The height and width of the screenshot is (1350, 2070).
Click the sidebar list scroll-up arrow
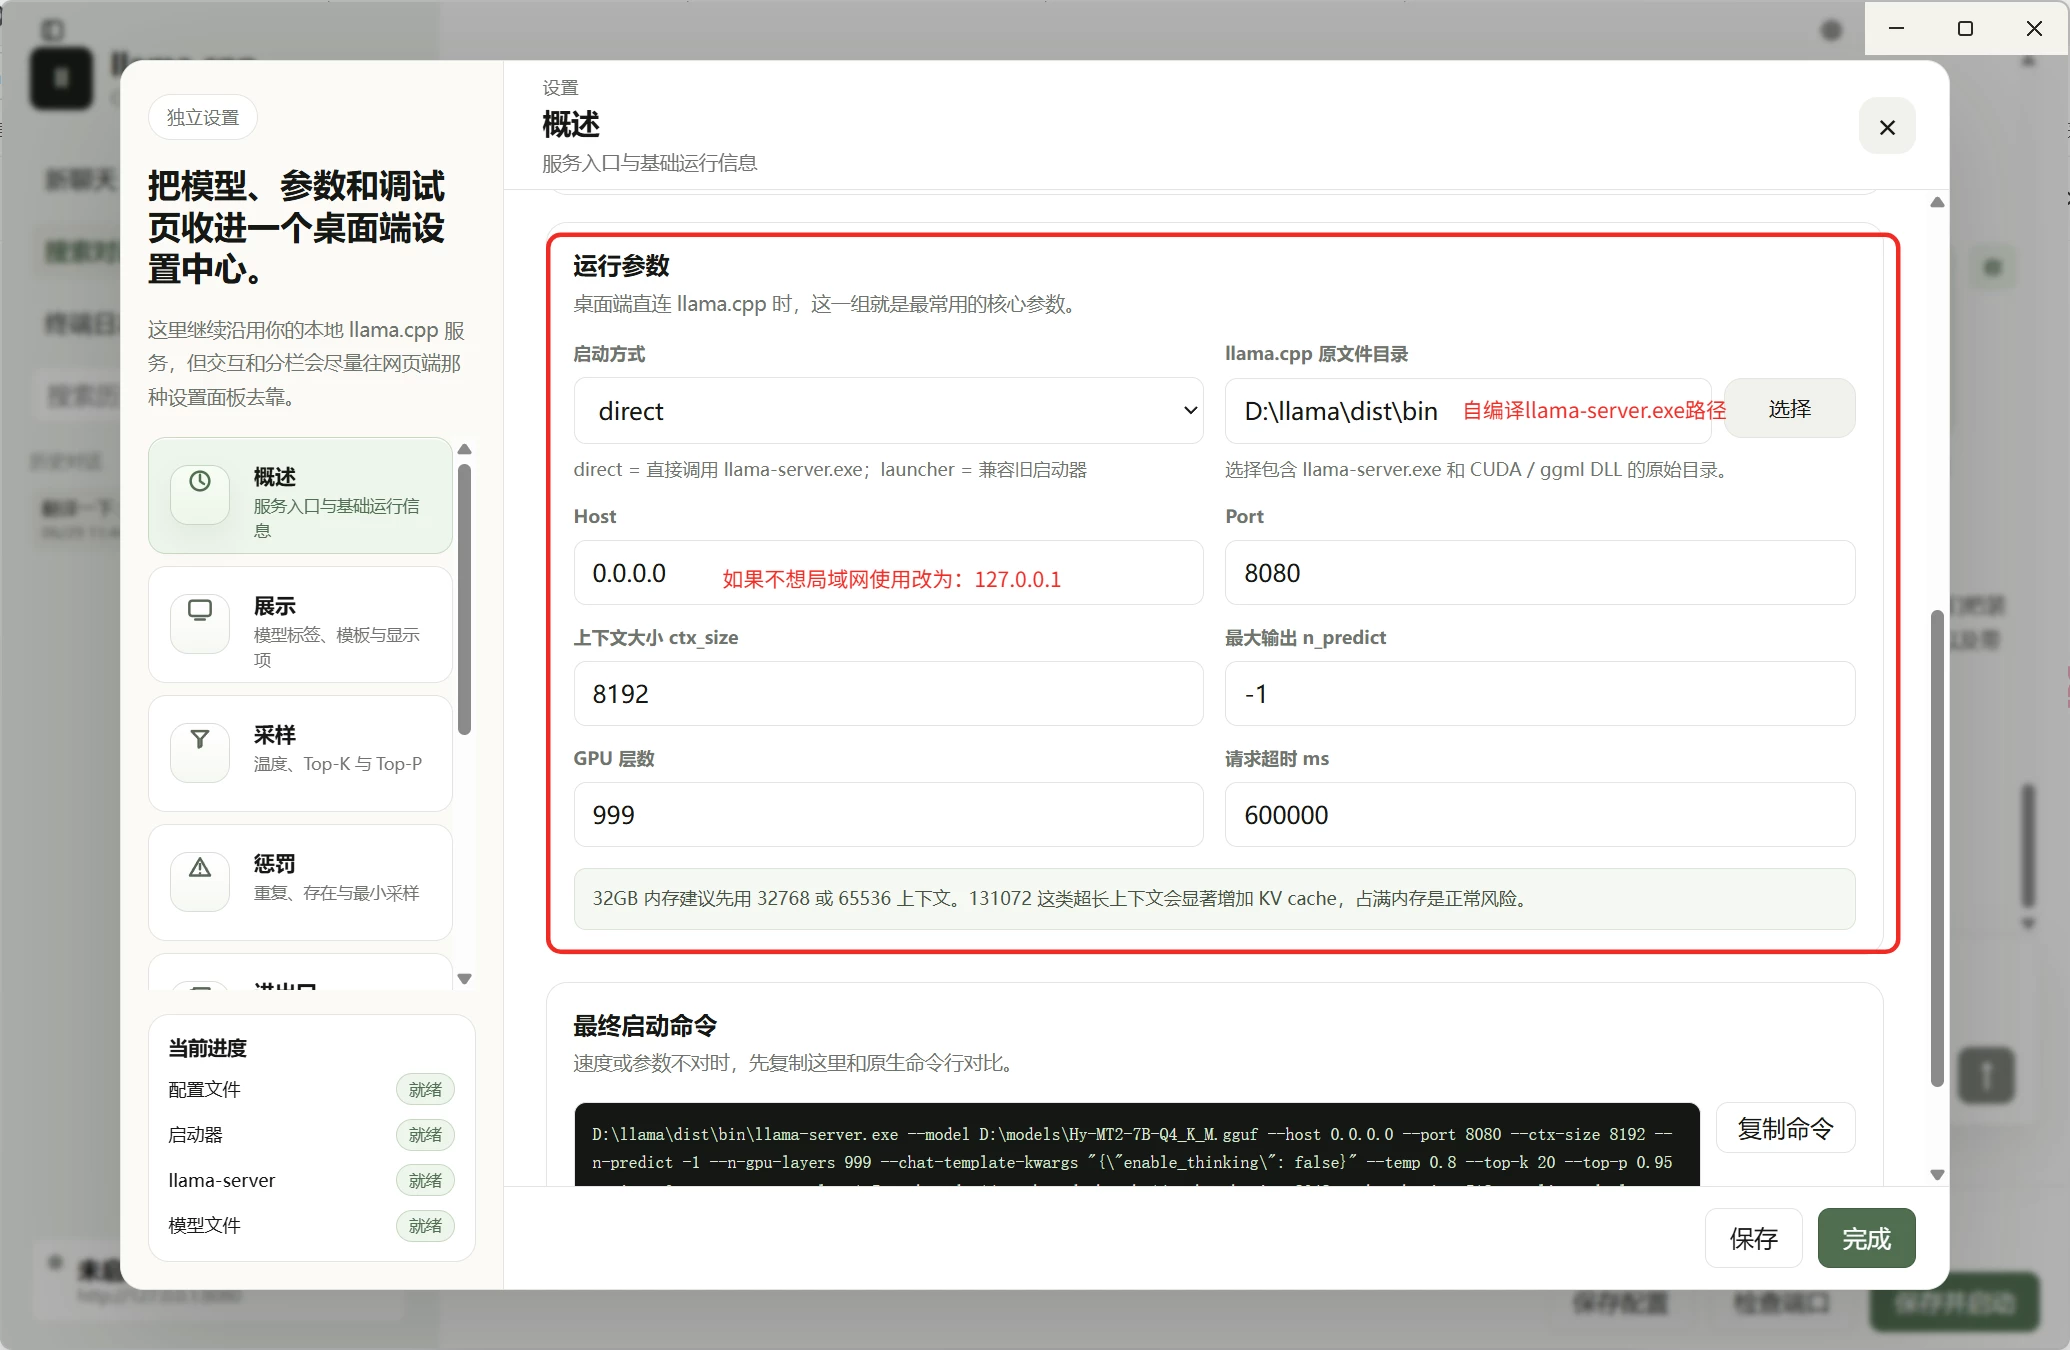click(464, 449)
